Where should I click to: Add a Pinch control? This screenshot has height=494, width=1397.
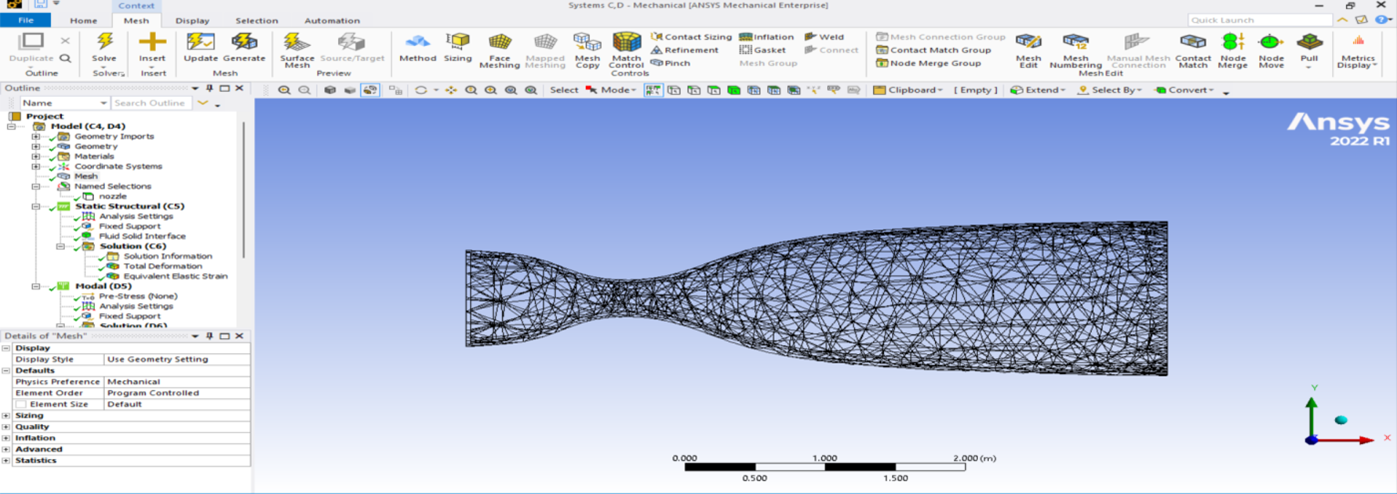coord(670,63)
